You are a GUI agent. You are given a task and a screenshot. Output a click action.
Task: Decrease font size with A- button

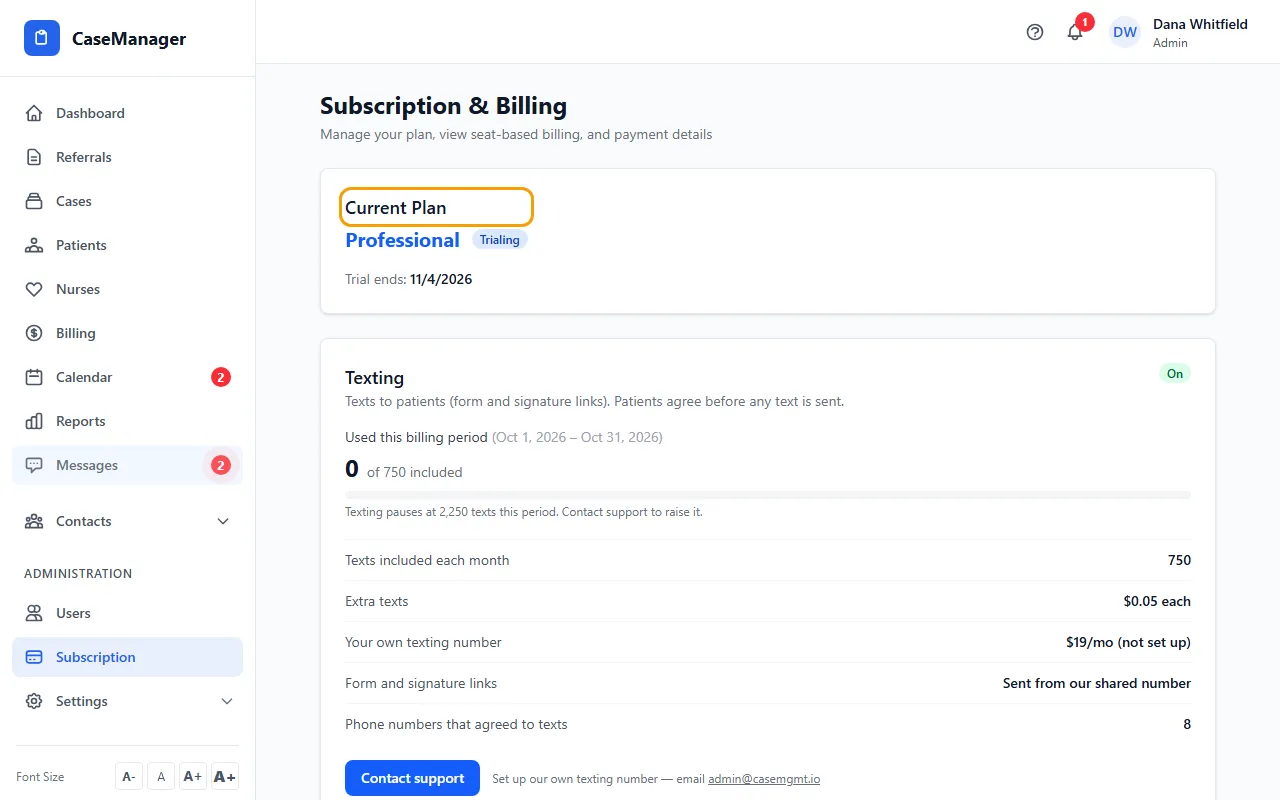pyautogui.click(x=129, y=777)
